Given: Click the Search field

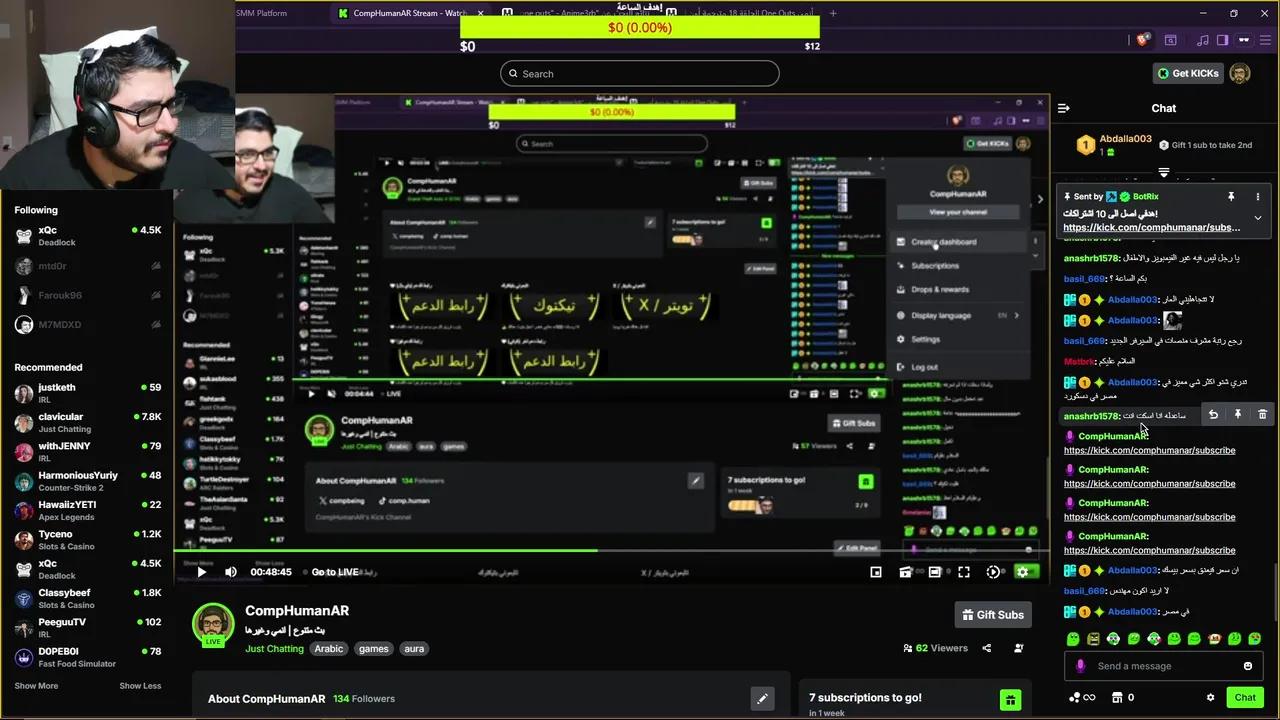Looking at the screenshot, I should [640, 73].
